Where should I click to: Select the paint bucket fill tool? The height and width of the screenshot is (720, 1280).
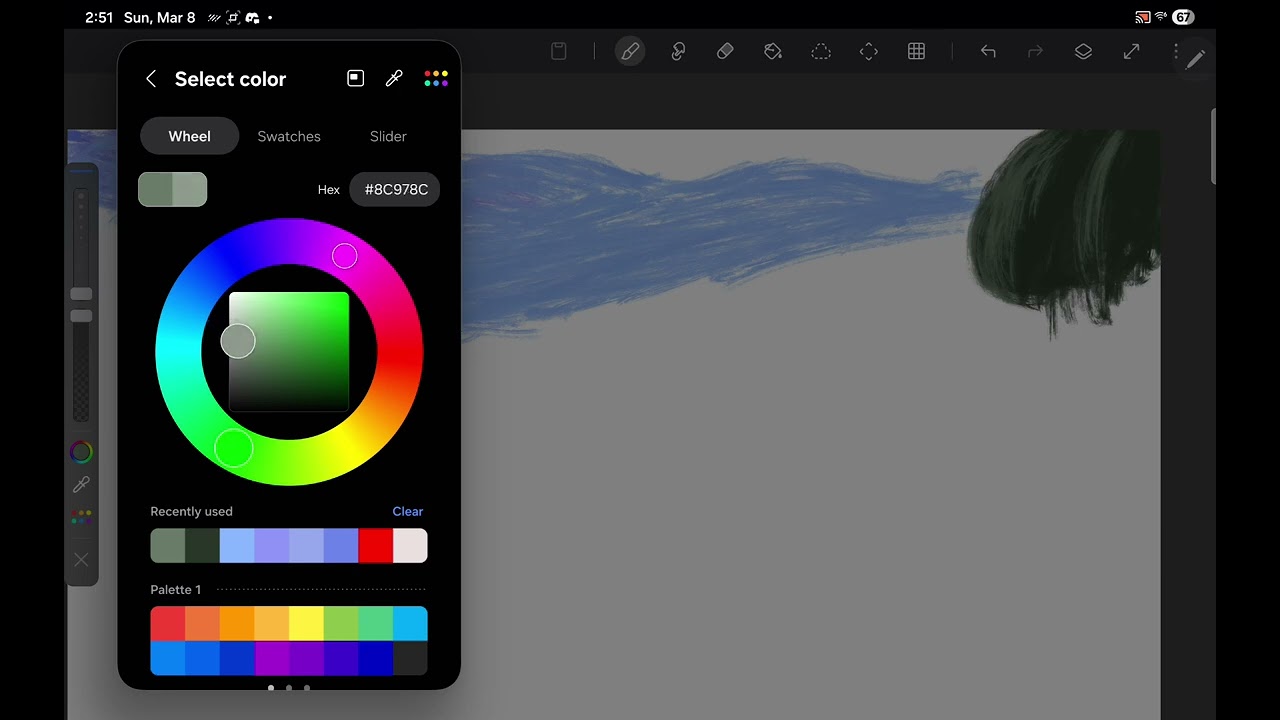point(773,51)
